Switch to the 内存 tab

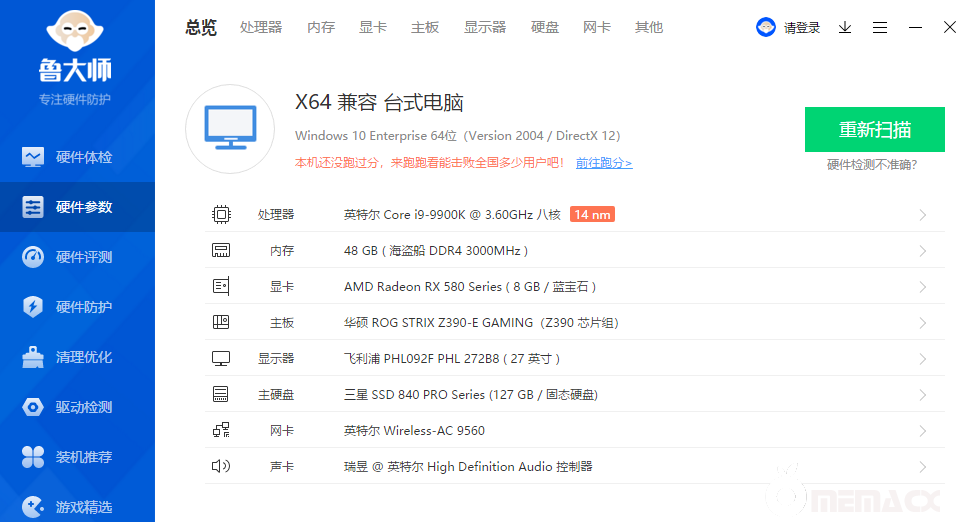click(321, 28)
